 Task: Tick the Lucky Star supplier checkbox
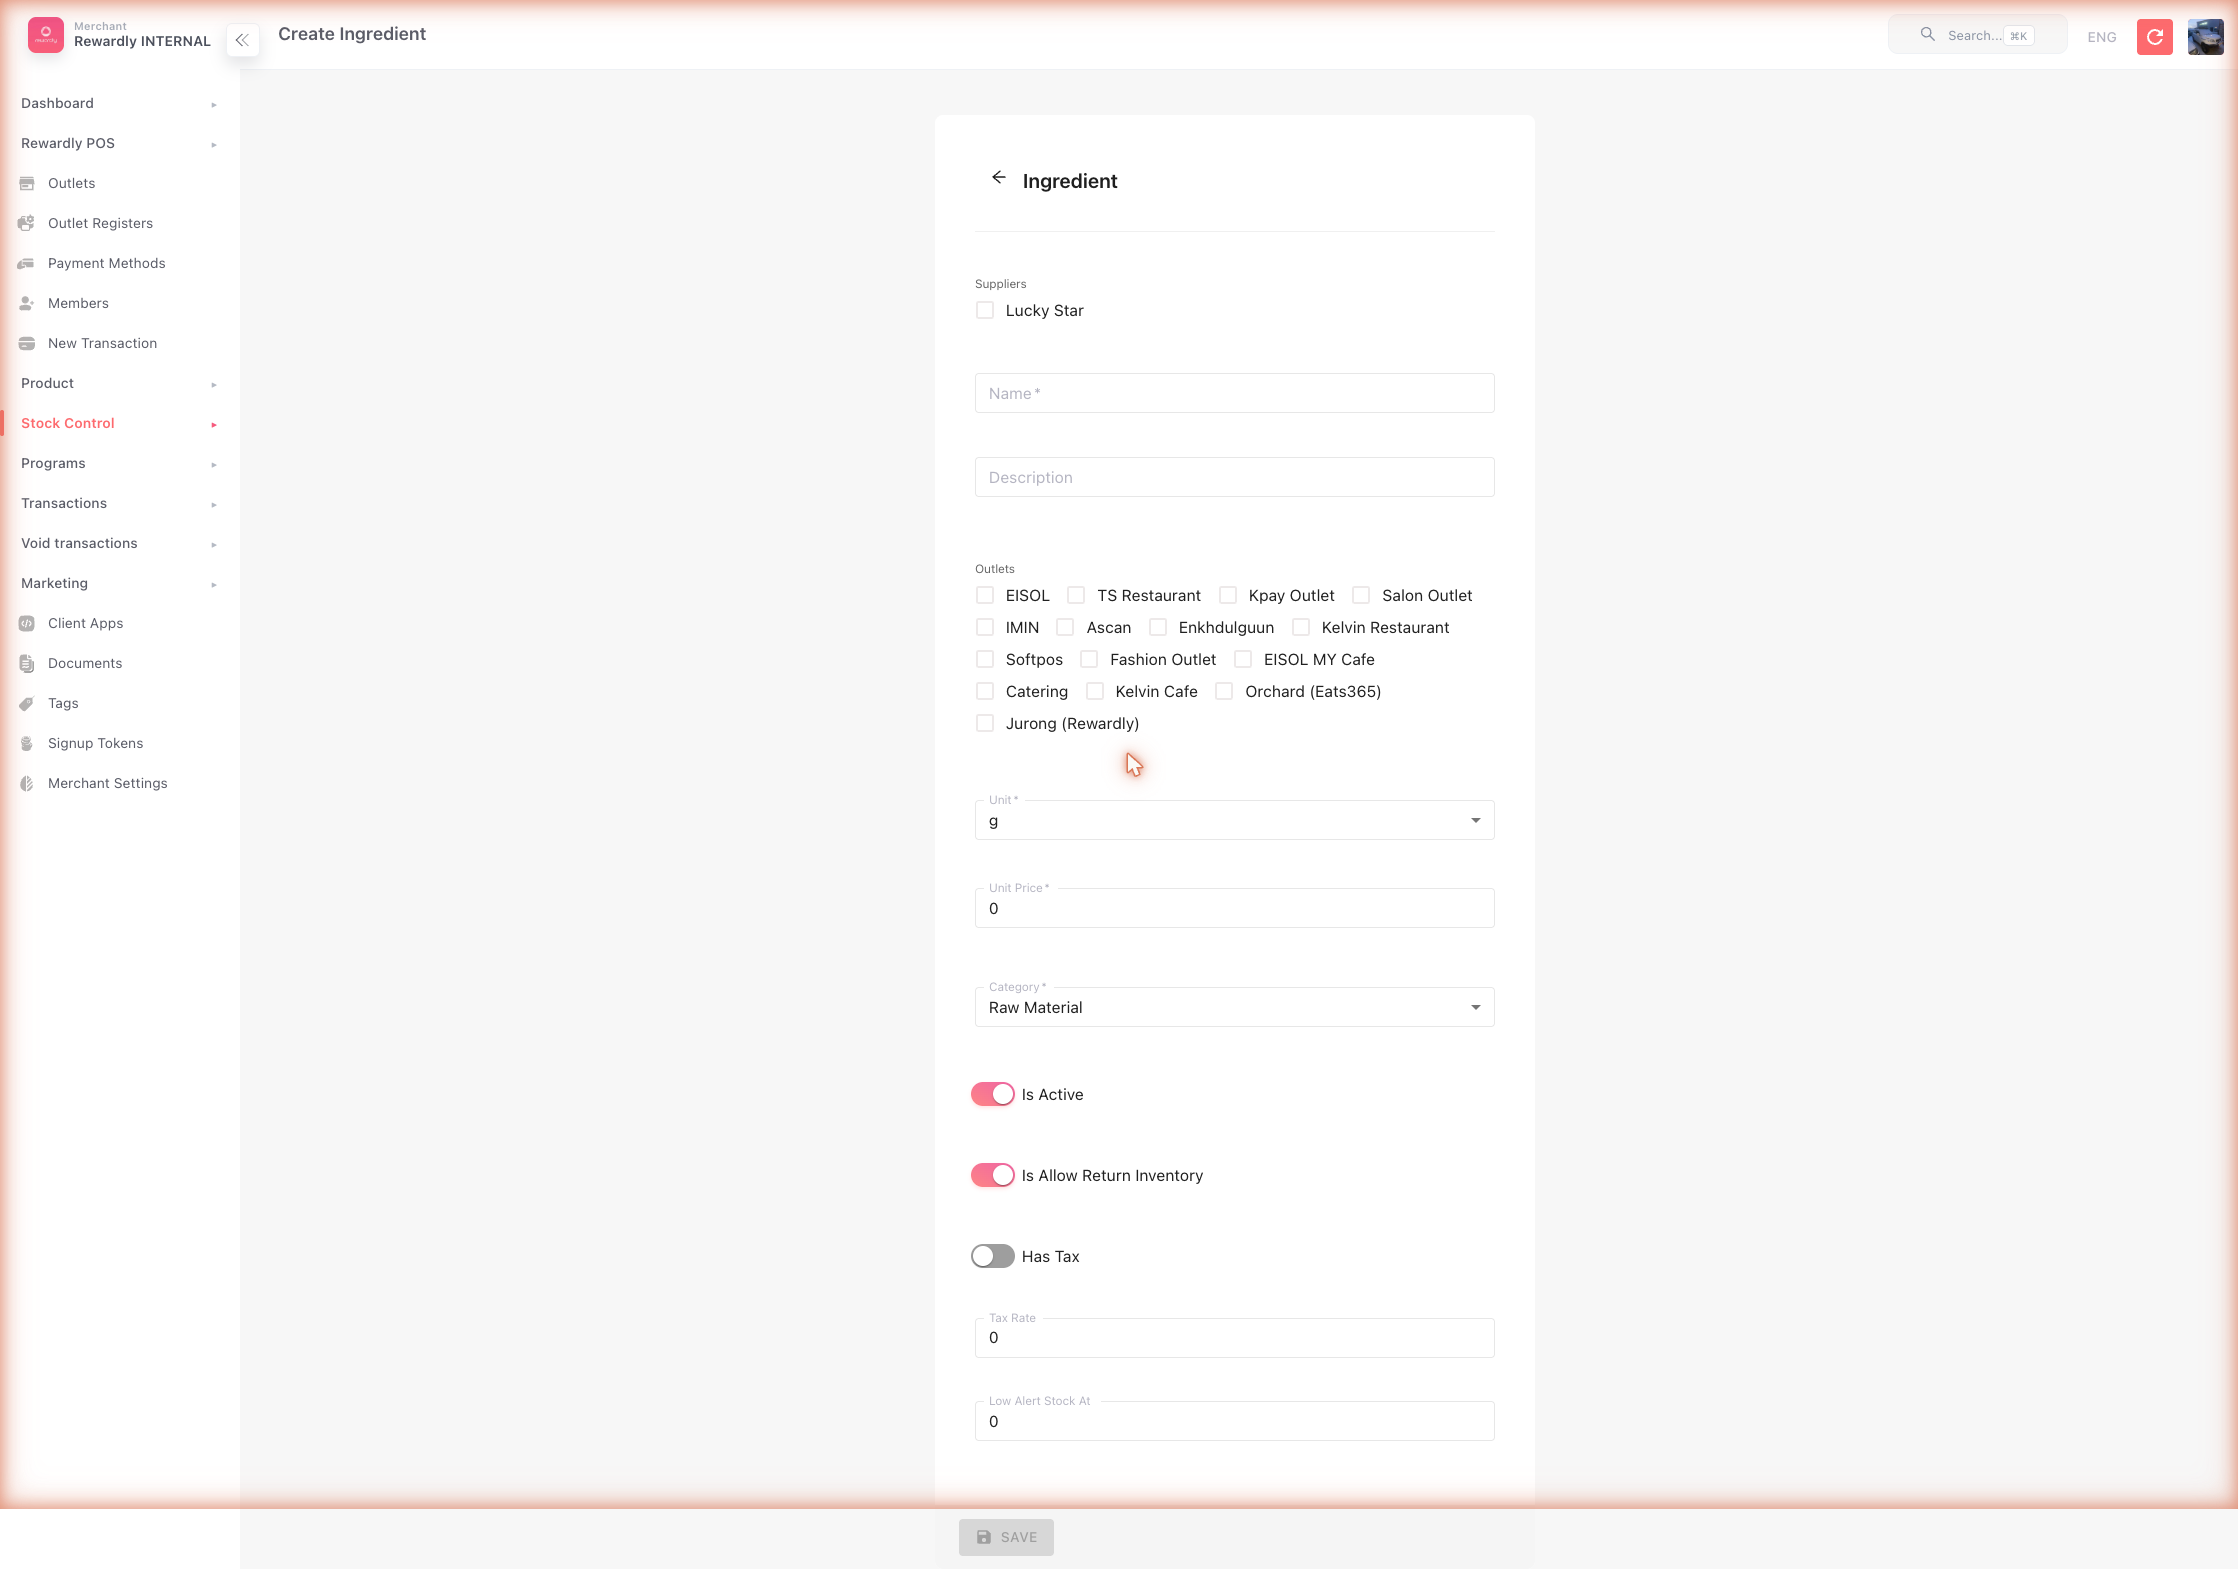pyautogui.click(x=985, y=310)
